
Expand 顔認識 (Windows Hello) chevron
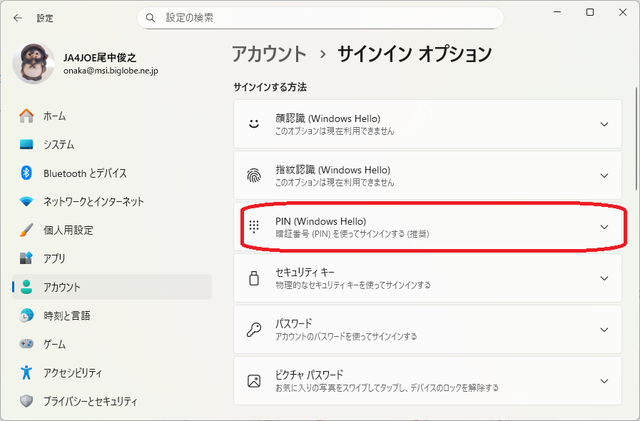coord(604,124)
